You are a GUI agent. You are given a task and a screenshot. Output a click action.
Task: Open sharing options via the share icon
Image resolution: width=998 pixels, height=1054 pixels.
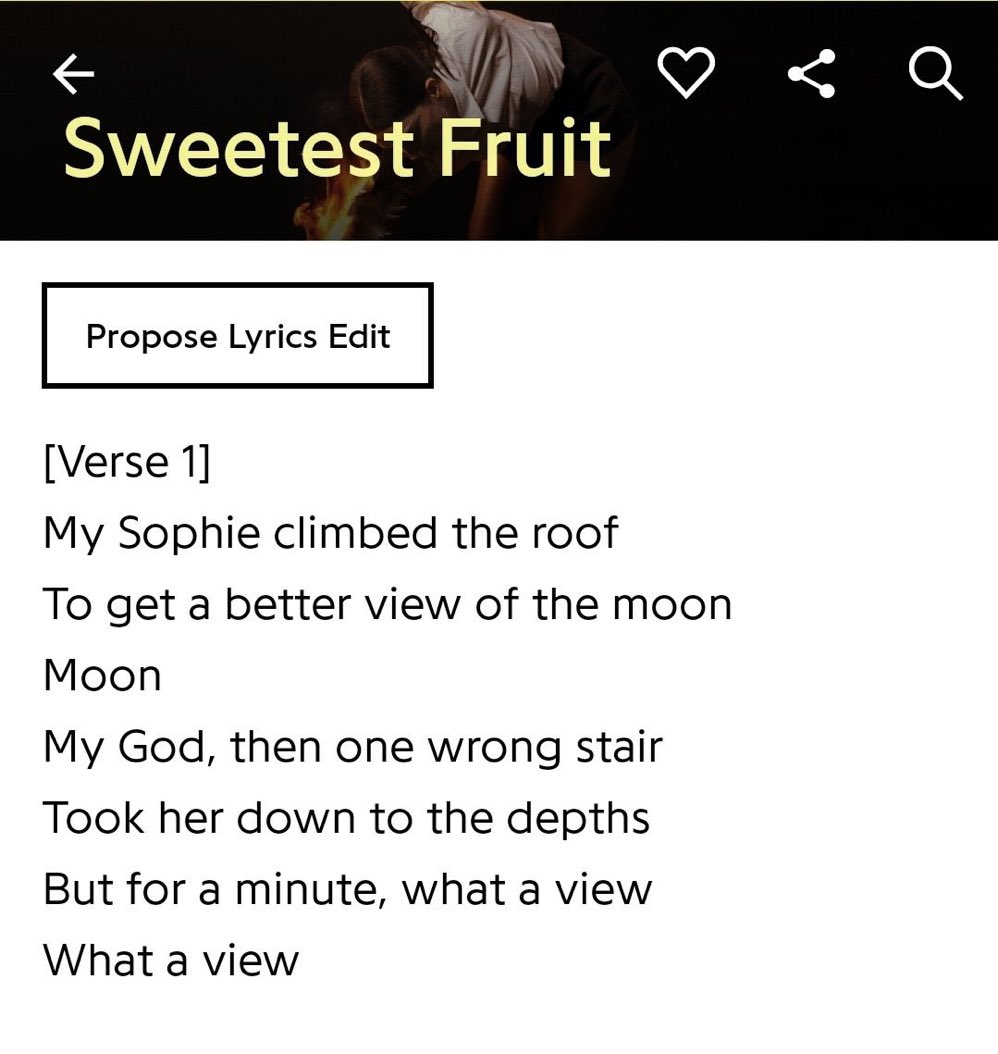812,73
